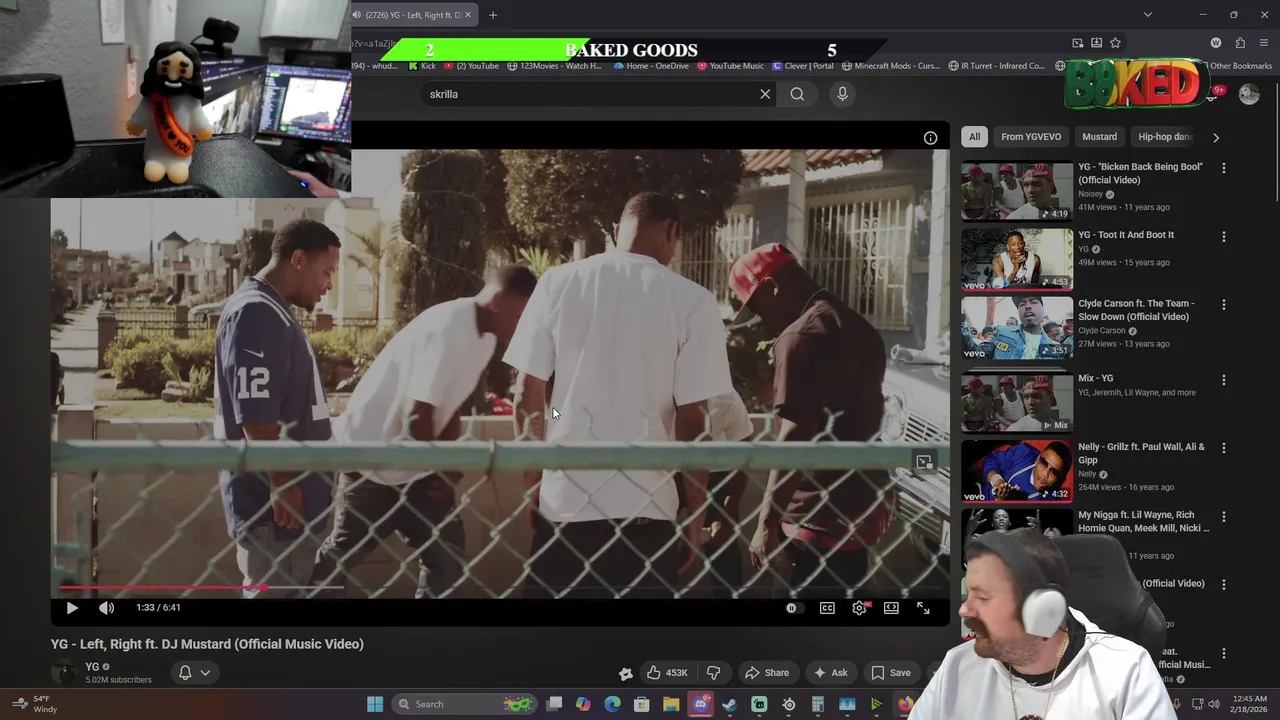Expand the 'Other Bookmarks' folder

[1240, 66]
